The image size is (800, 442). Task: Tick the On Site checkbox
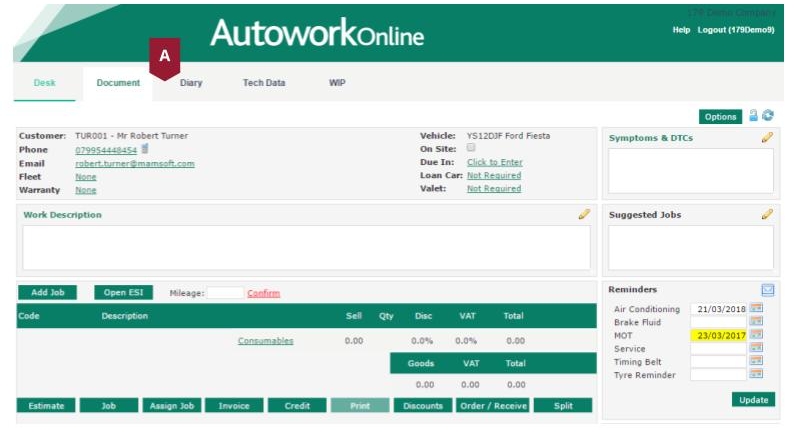point(471,148)
